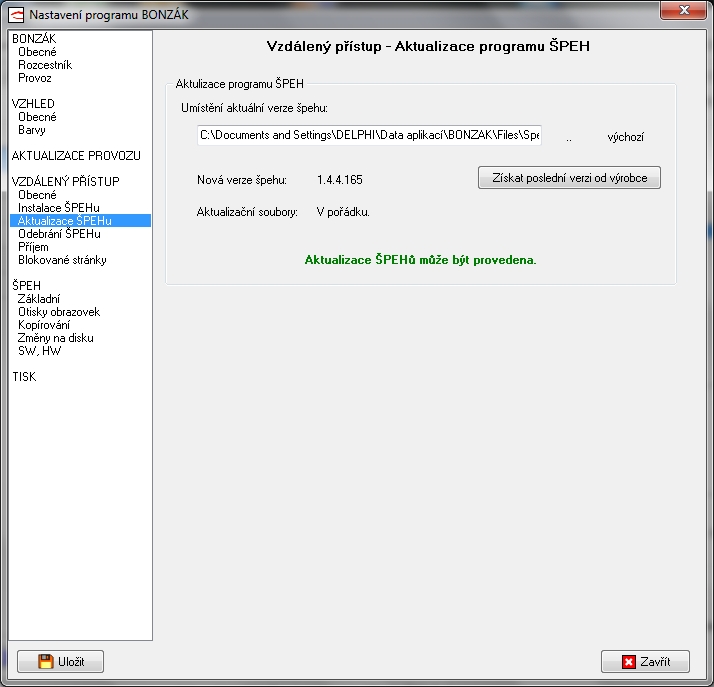Close the settings window via title bar X
This screenshot has height=687, width=714.
683,10
